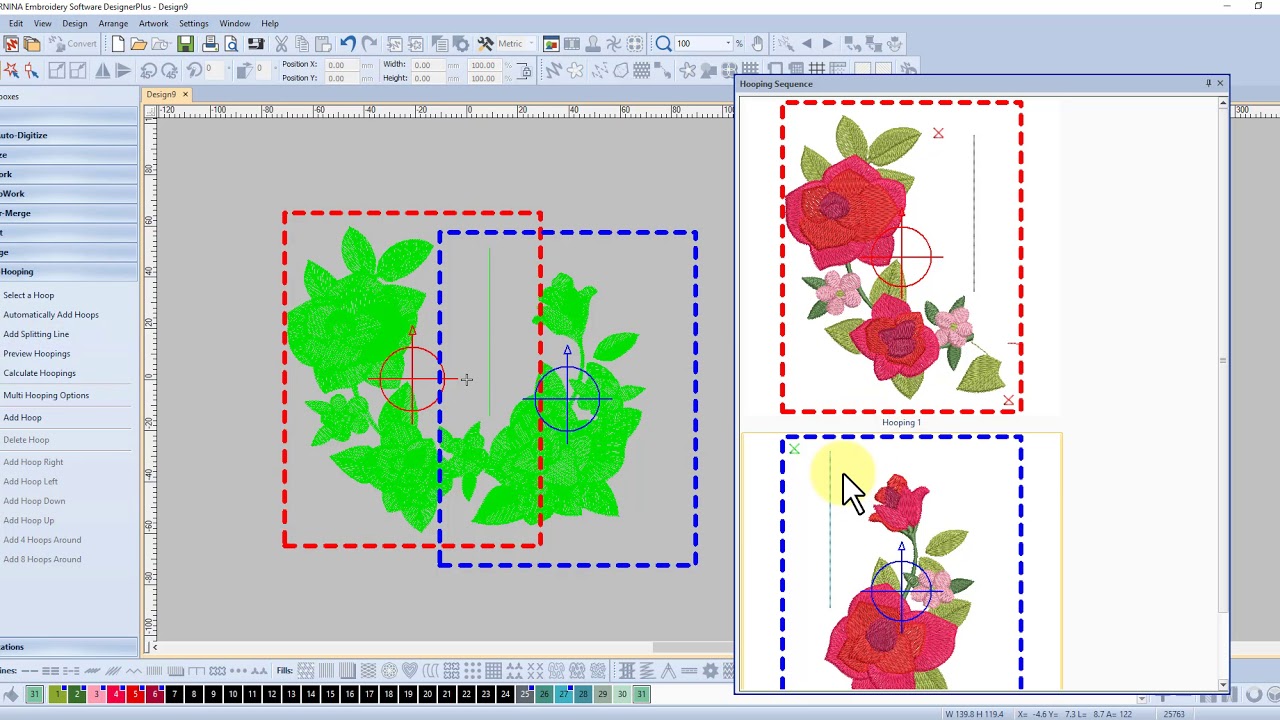Open the Arrange menu
The image size is (1280, 720).
pos(113,23)
